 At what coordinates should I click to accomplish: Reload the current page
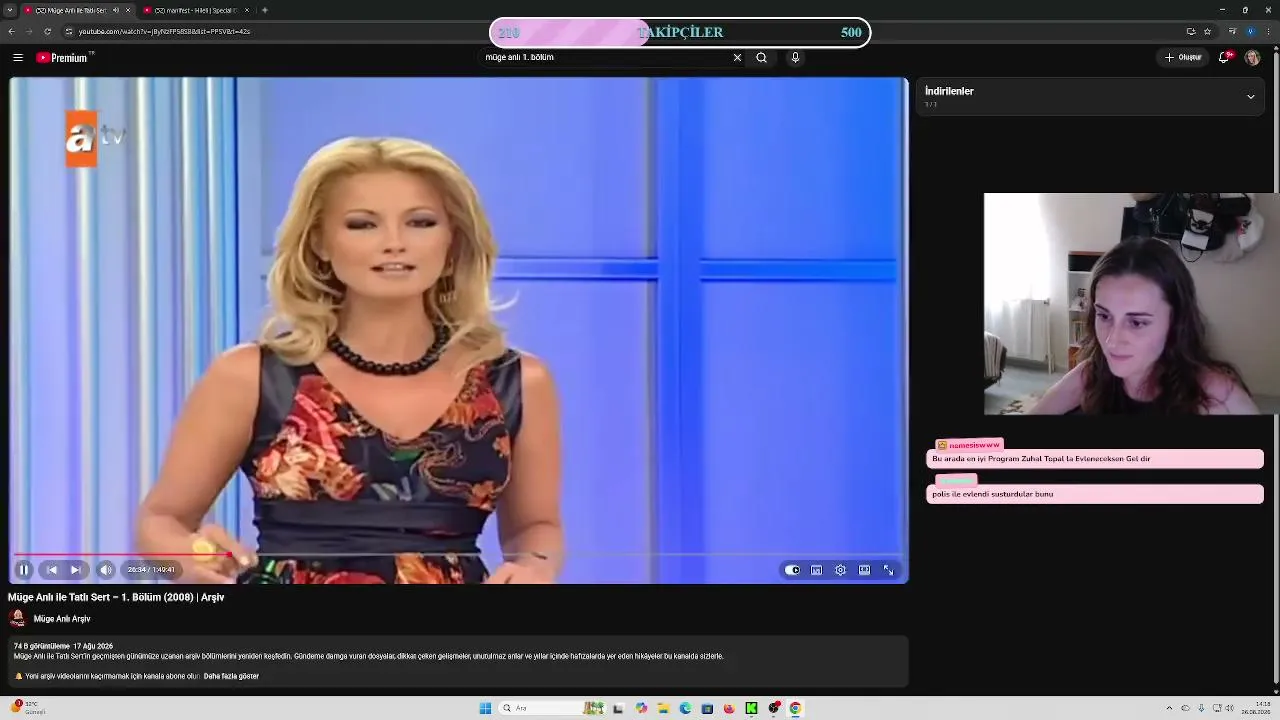(x=47, y=31)
